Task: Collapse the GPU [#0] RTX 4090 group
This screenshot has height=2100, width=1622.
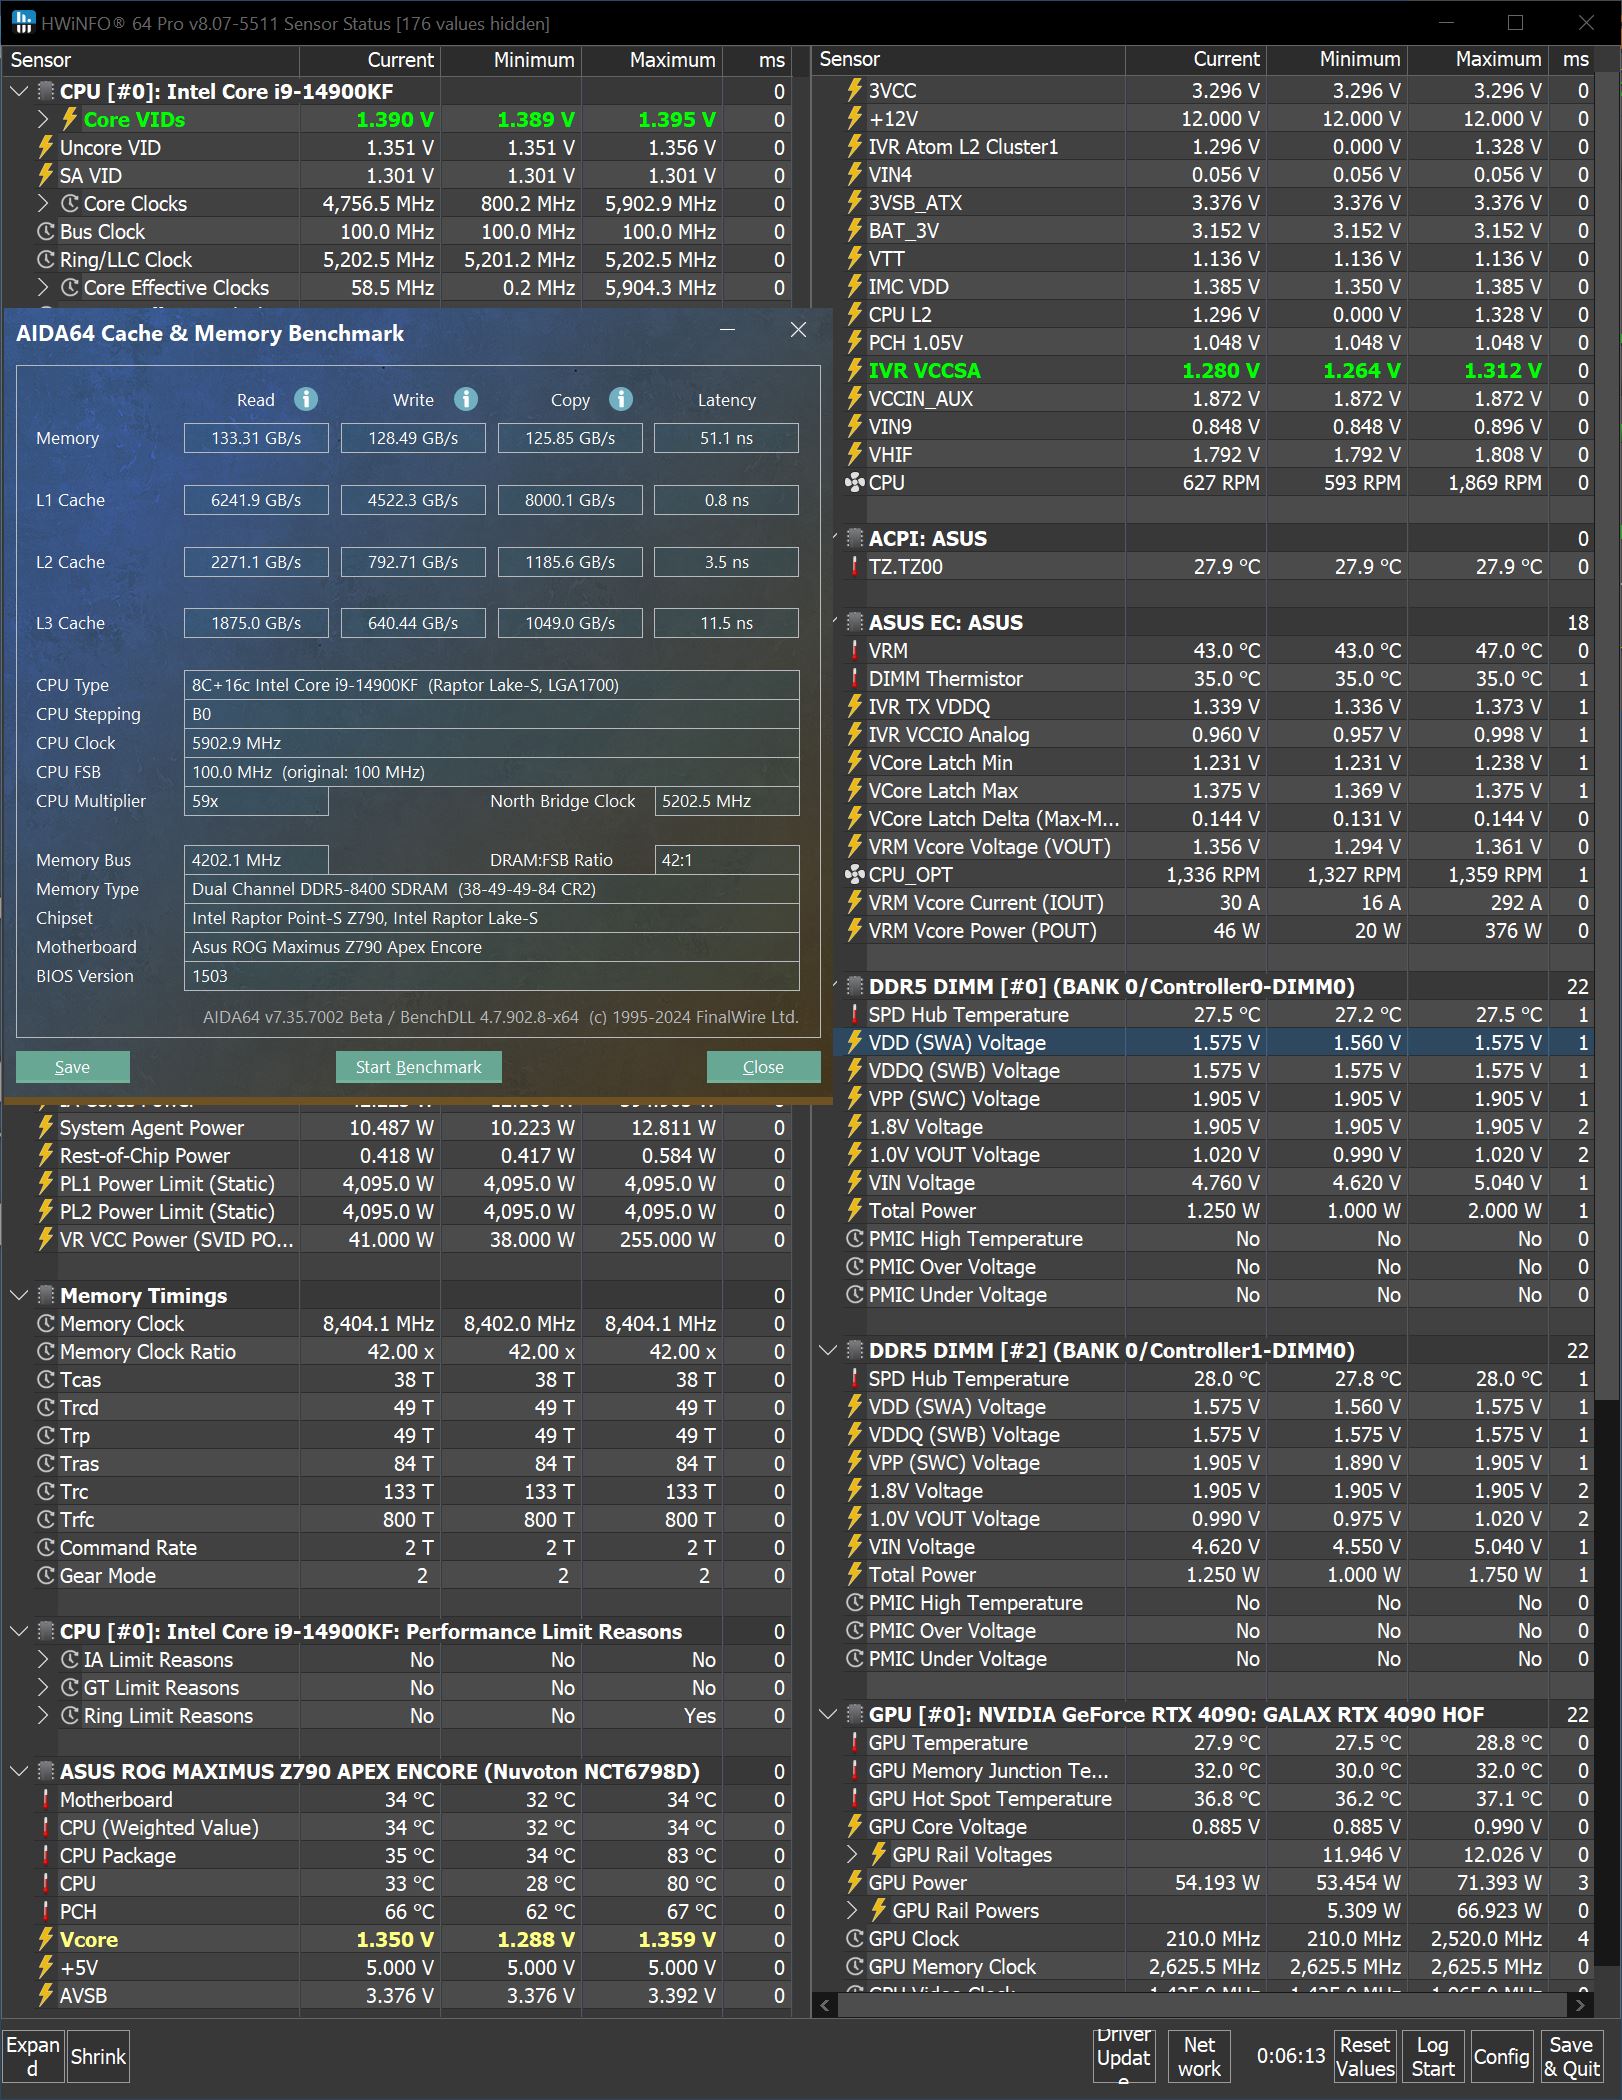Action: click(827, 1714)
